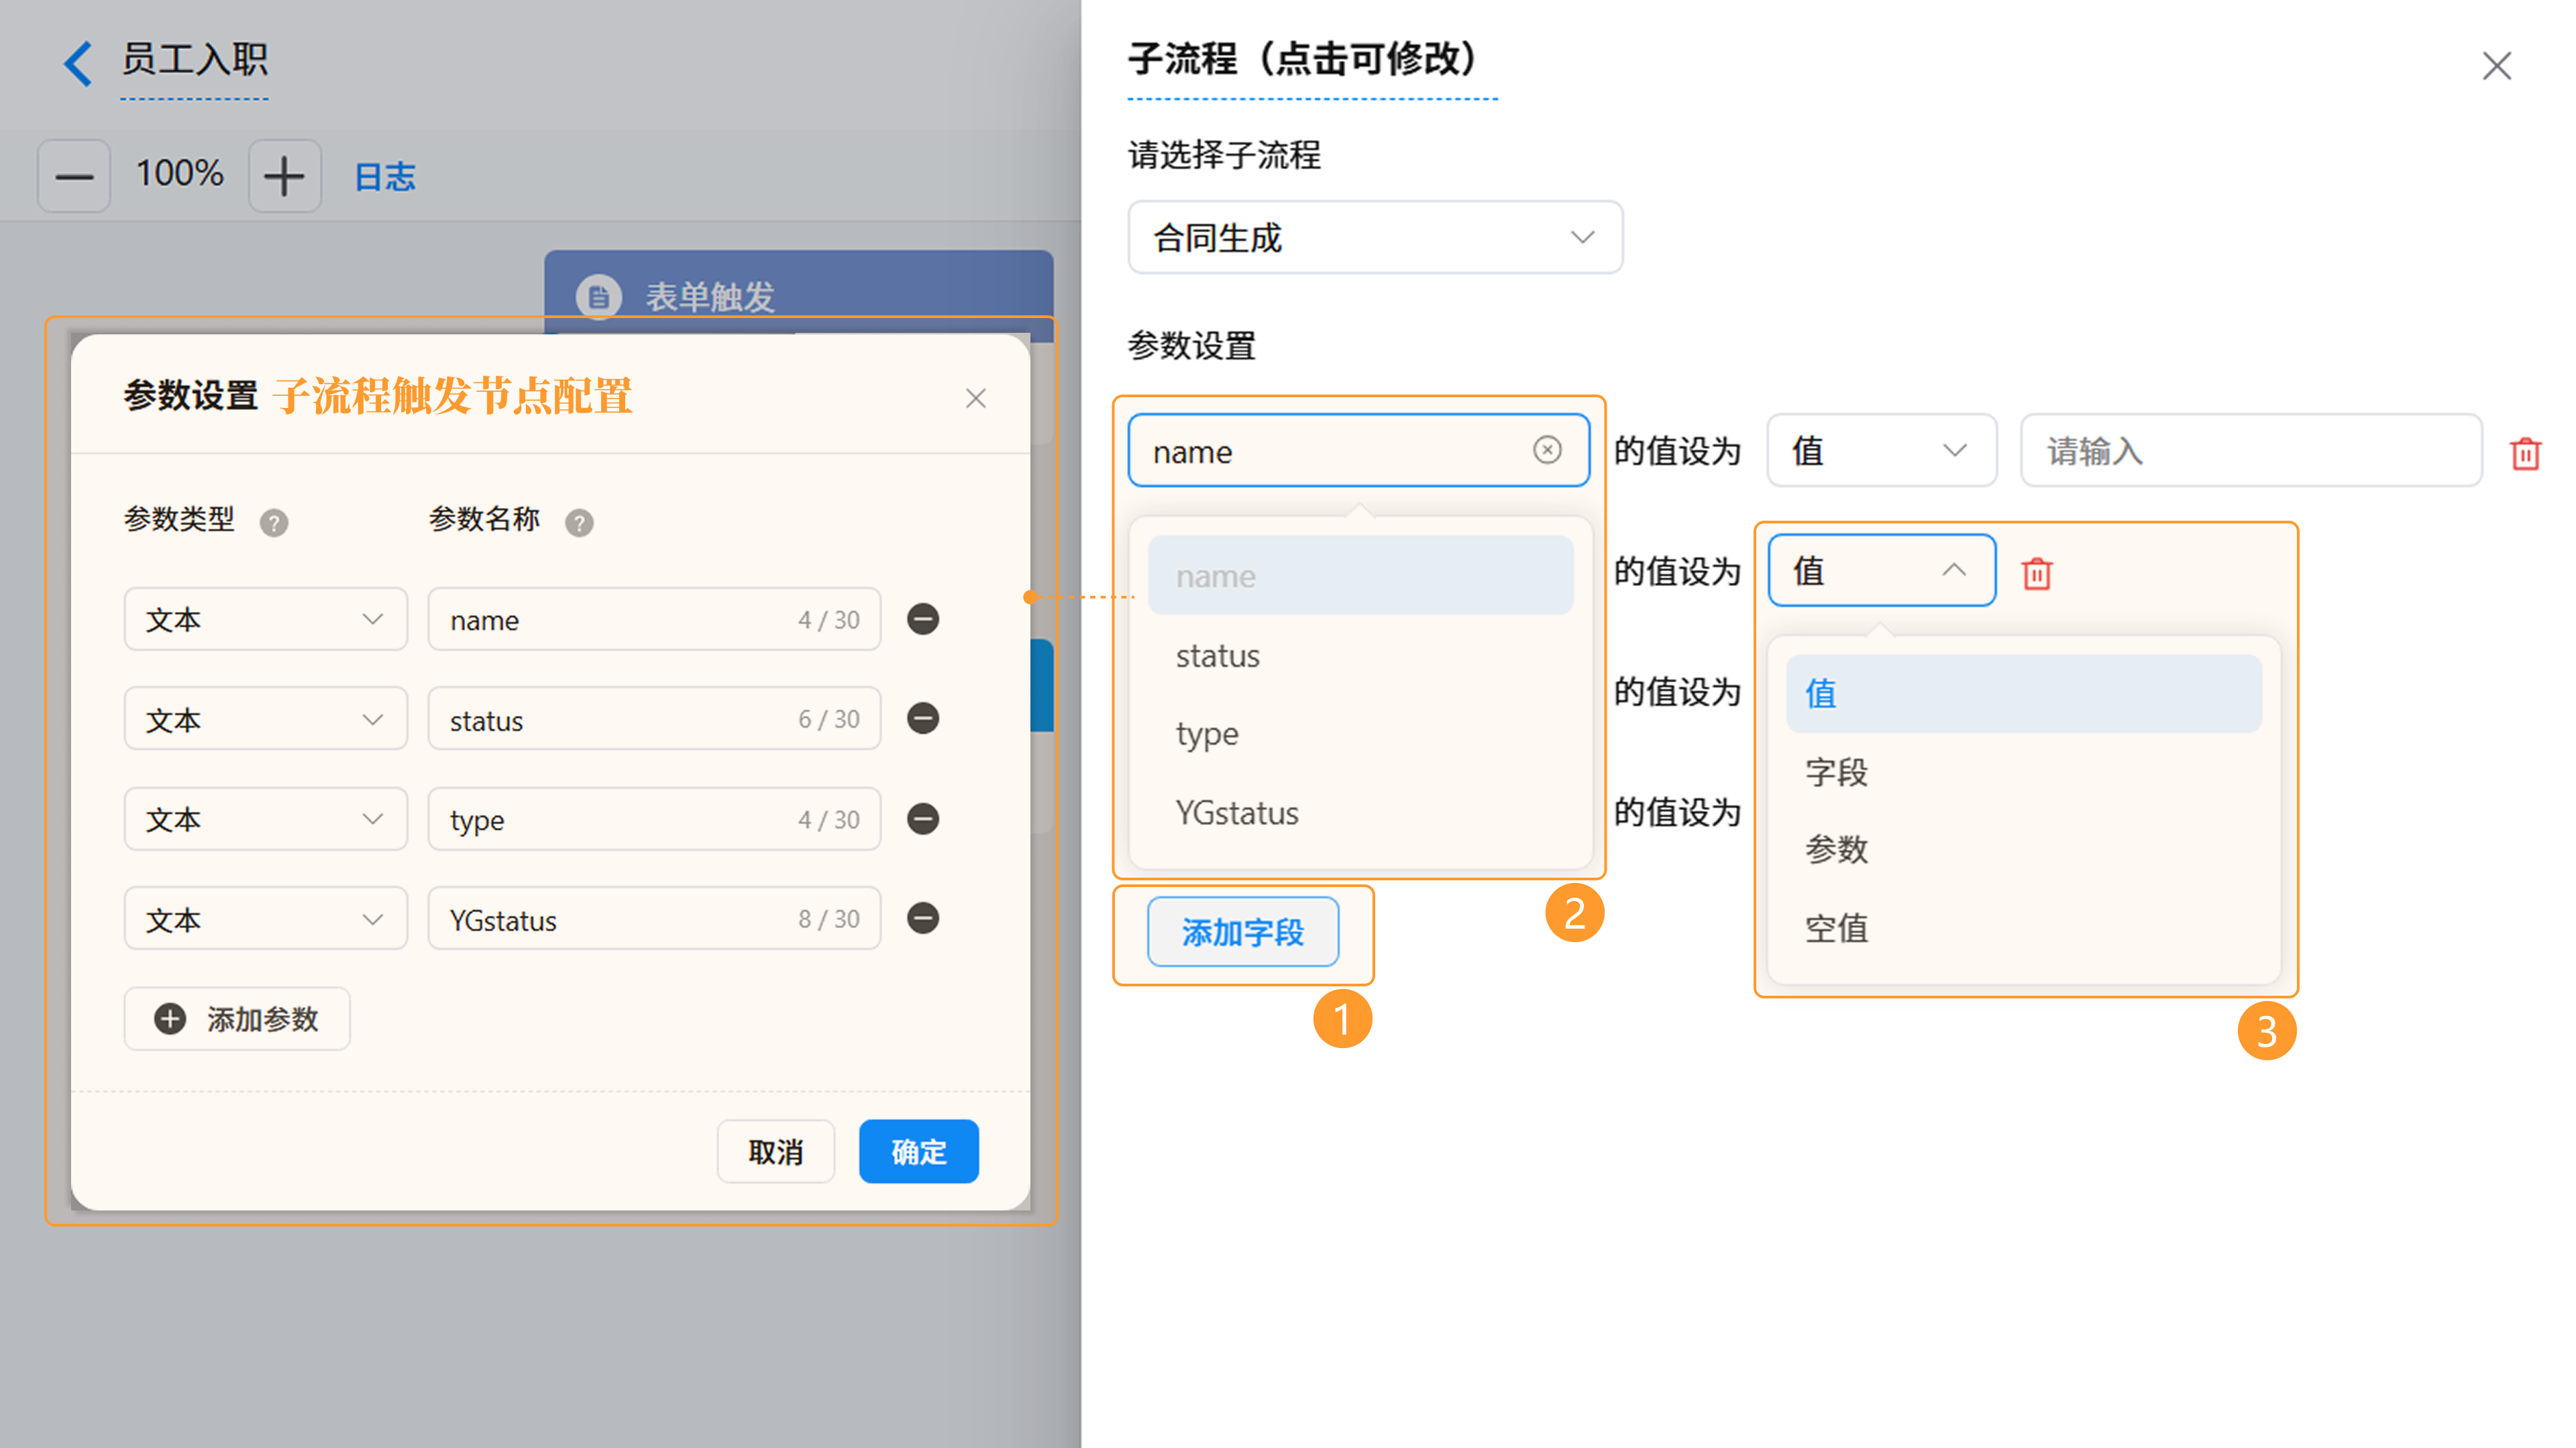Select 值 option in value type list
Screen dimensions: 2576x1448
[x=2024, y=694]
